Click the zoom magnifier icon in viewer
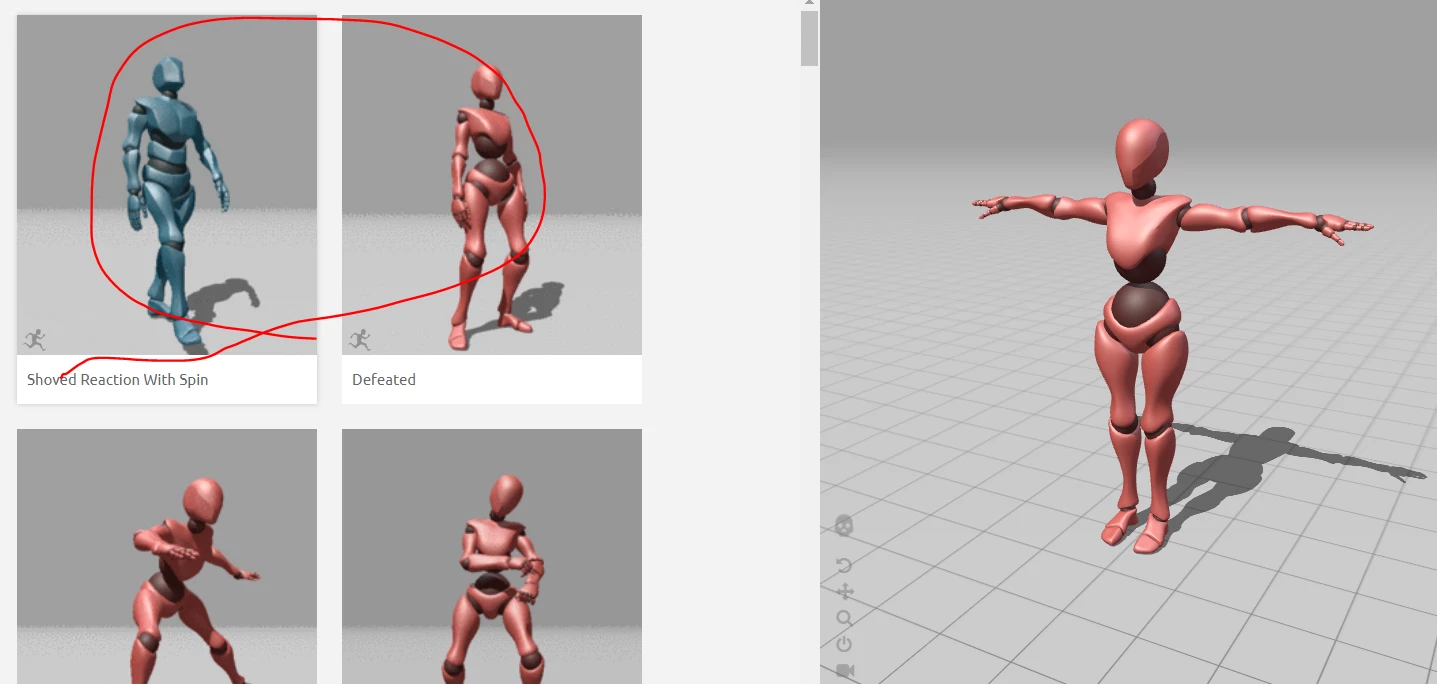This screenshot has width=1437, height=684. pos(844,618)
